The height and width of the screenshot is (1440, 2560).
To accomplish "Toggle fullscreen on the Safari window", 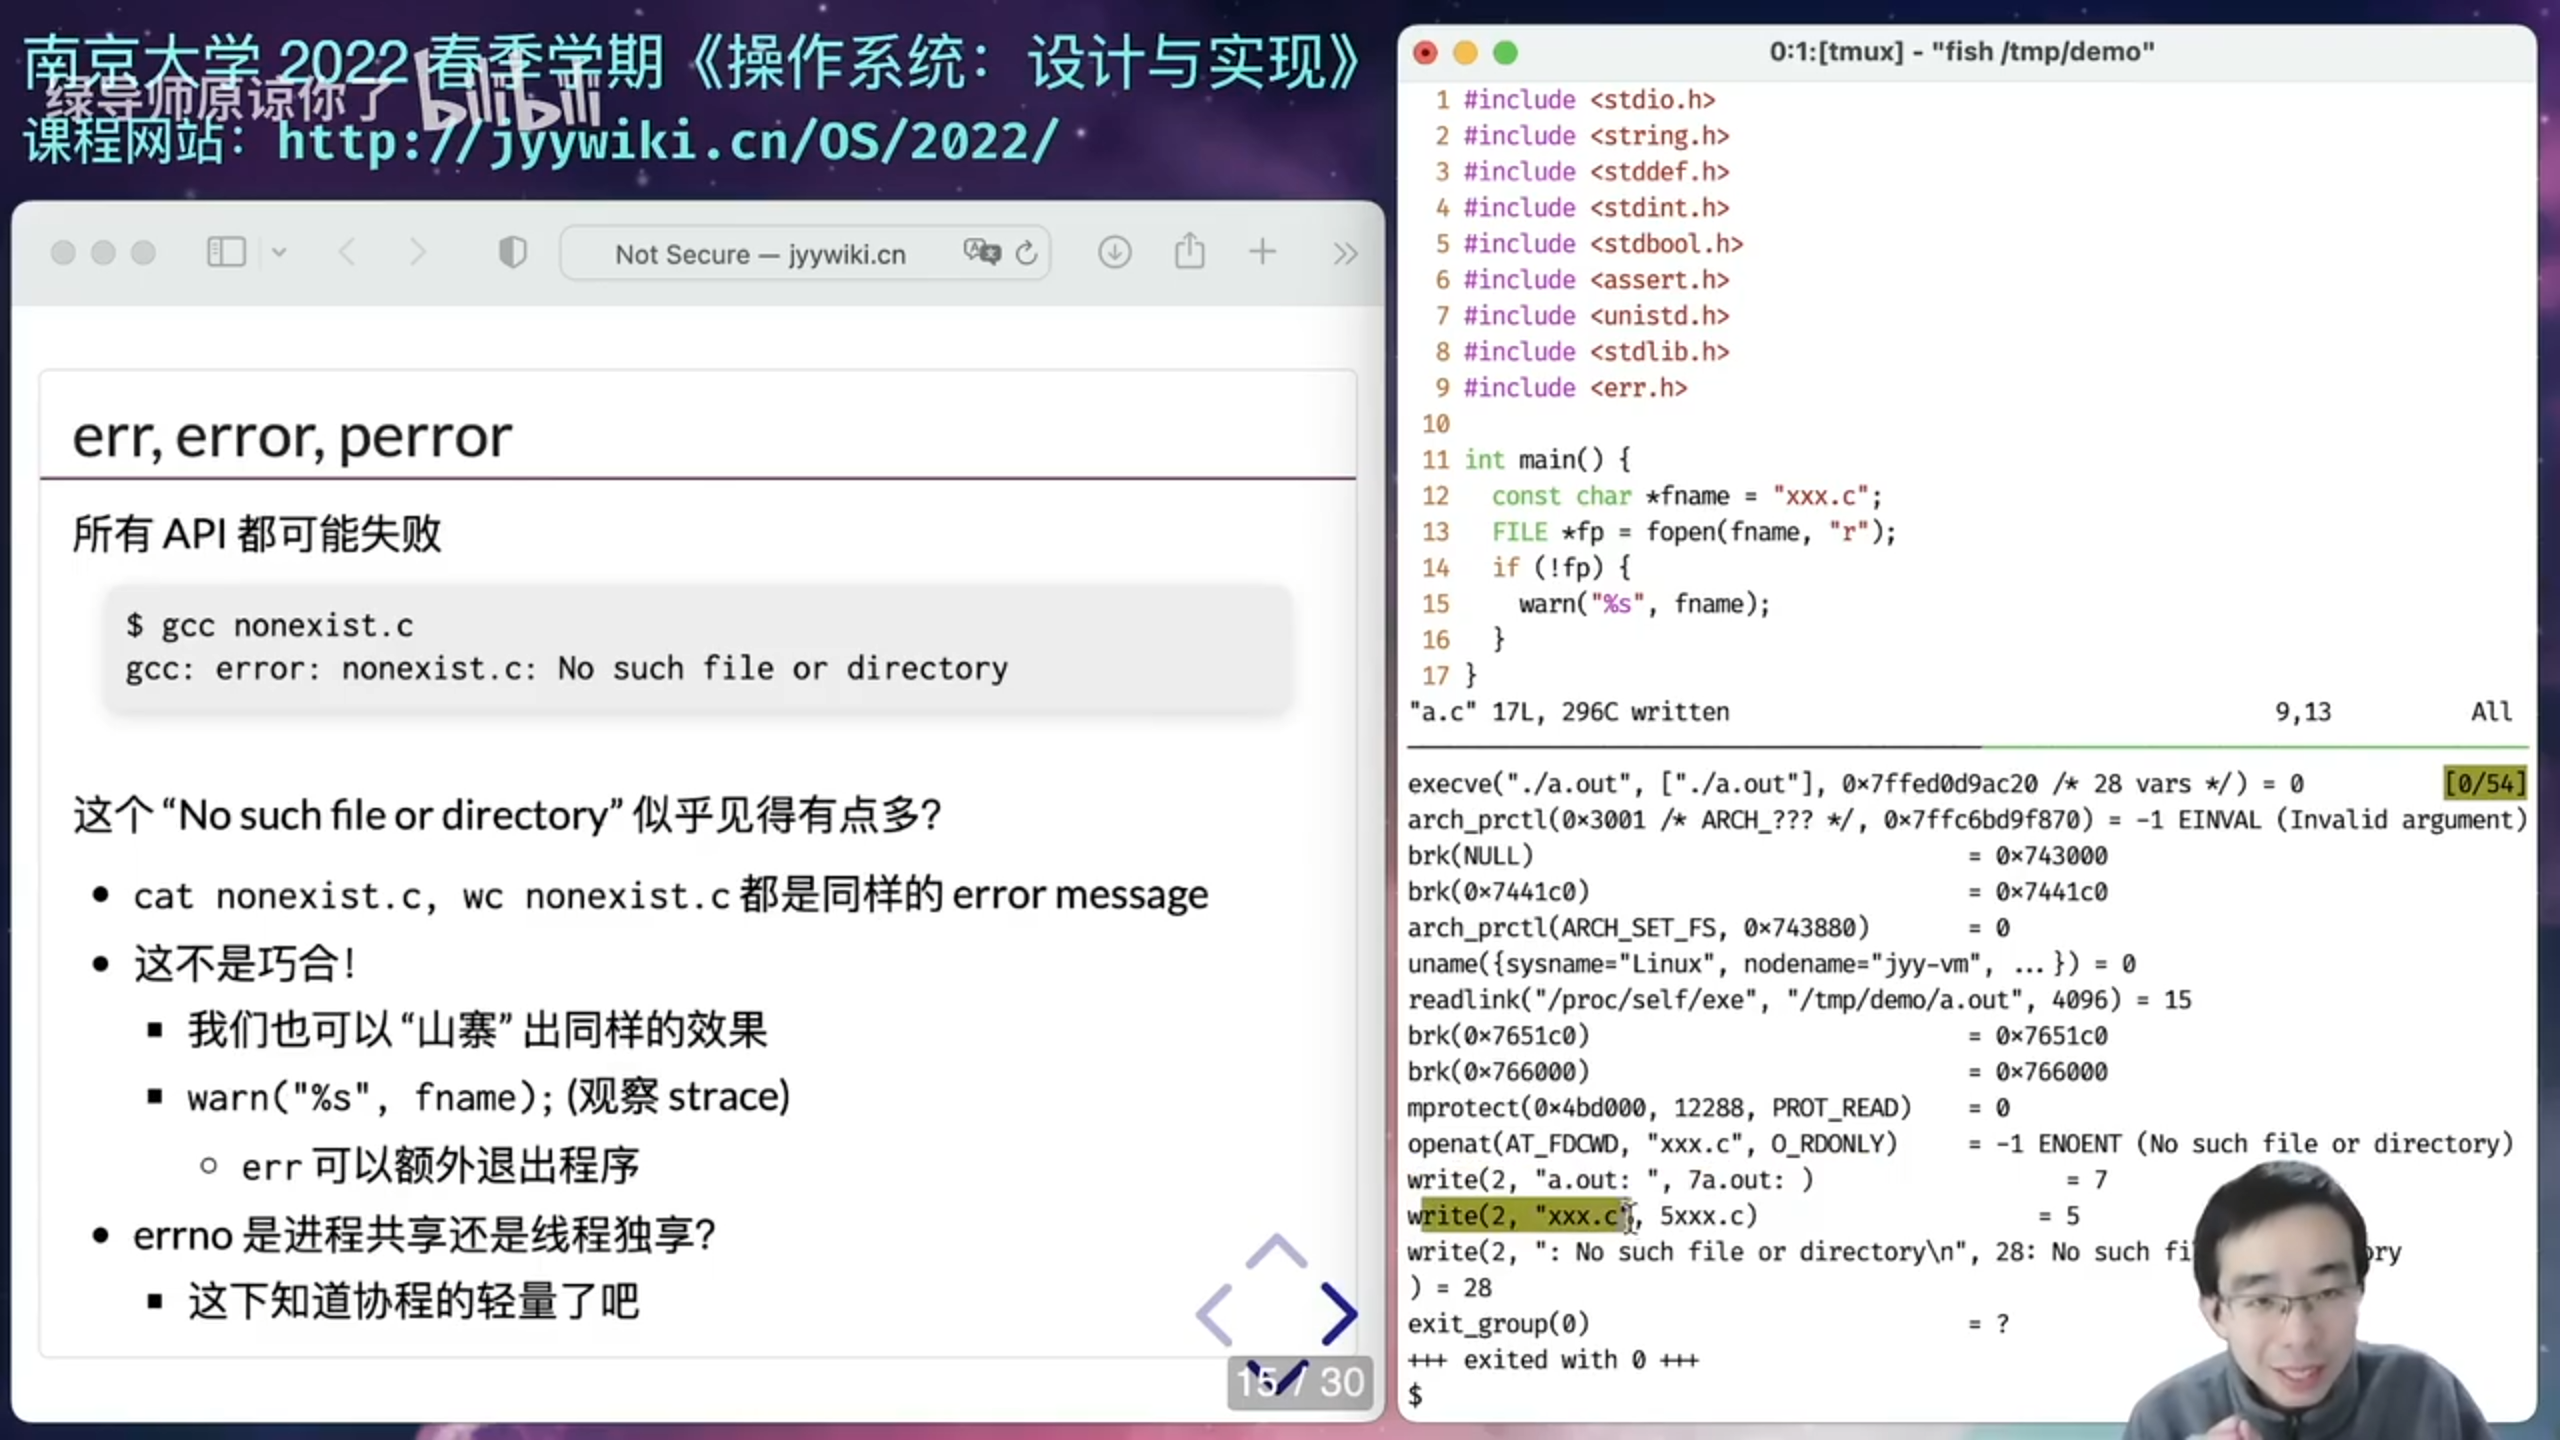I will 143,252.
